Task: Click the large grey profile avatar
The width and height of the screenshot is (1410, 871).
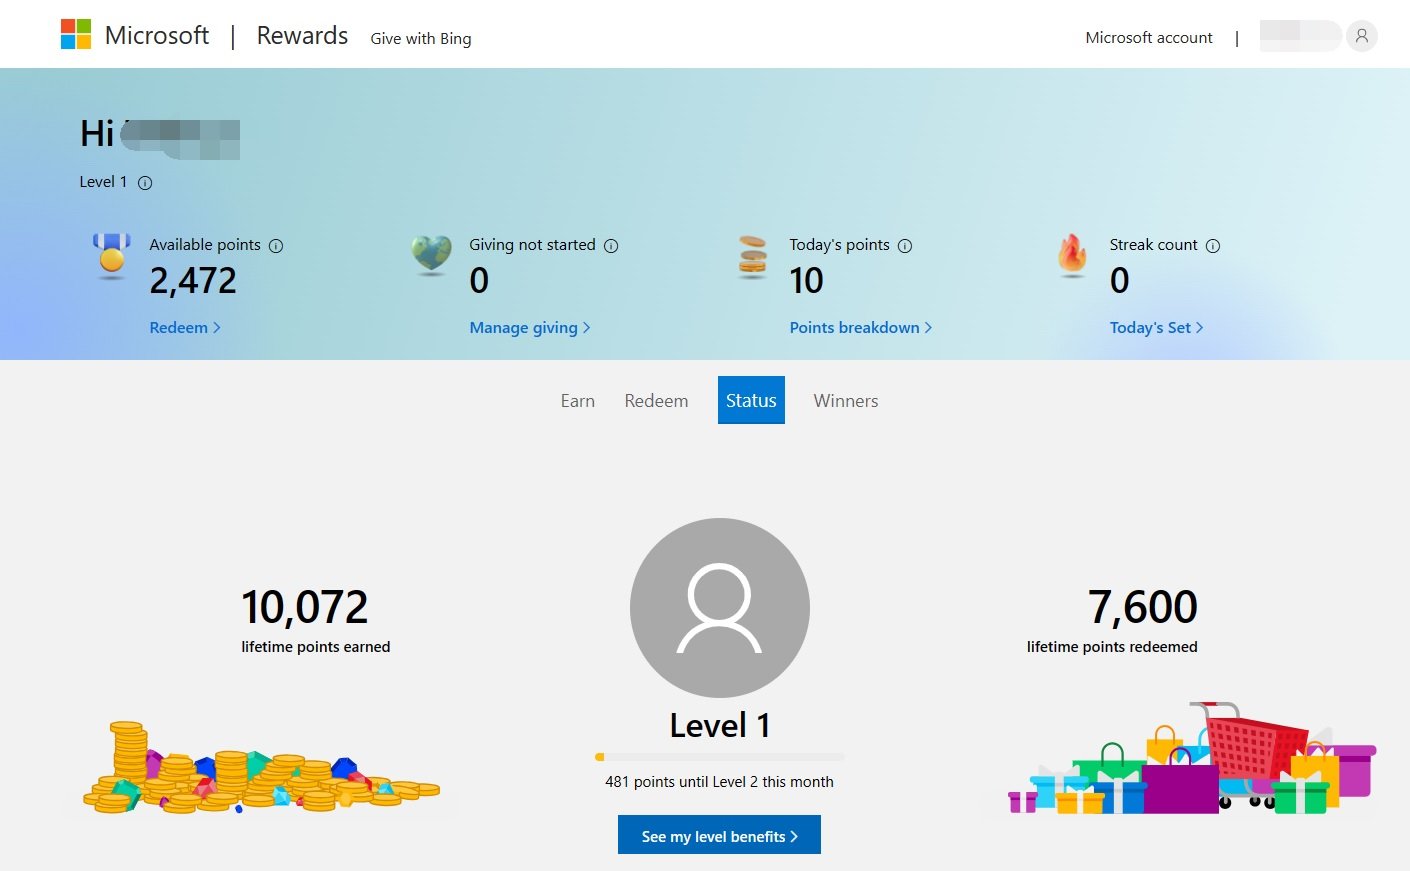Action: [720, 608]
